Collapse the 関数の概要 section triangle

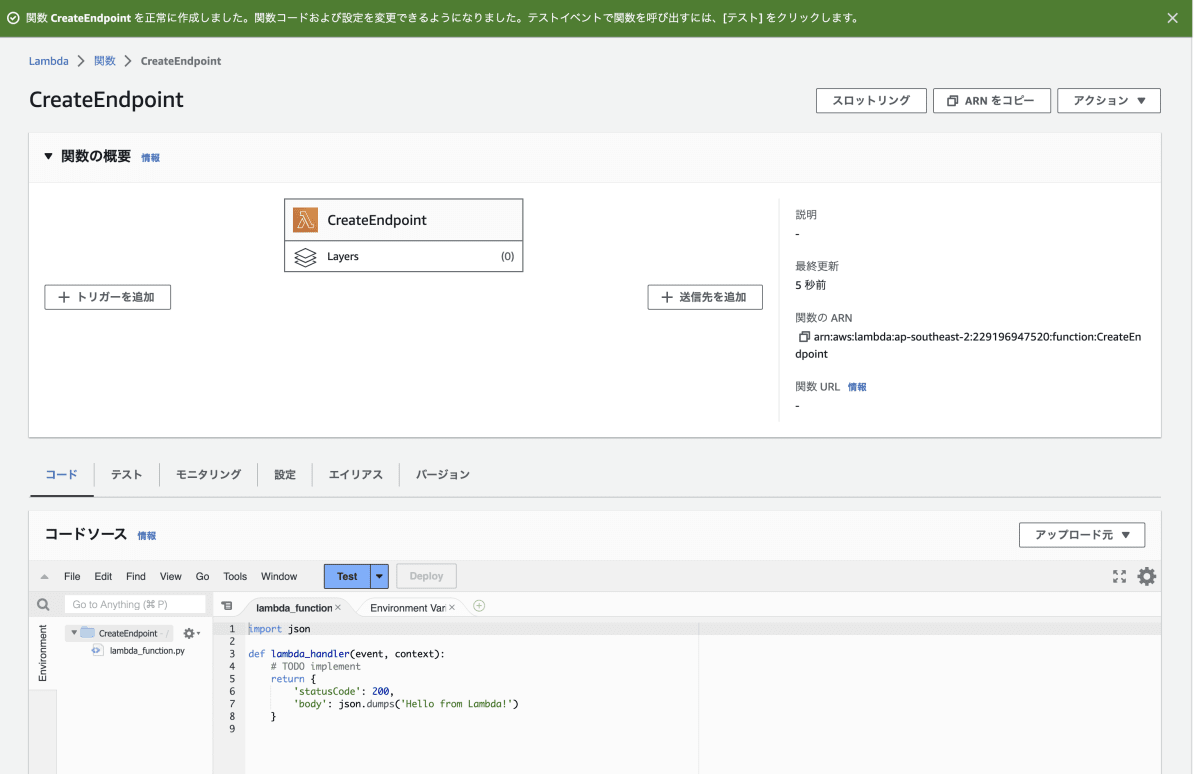pos(48,157)
